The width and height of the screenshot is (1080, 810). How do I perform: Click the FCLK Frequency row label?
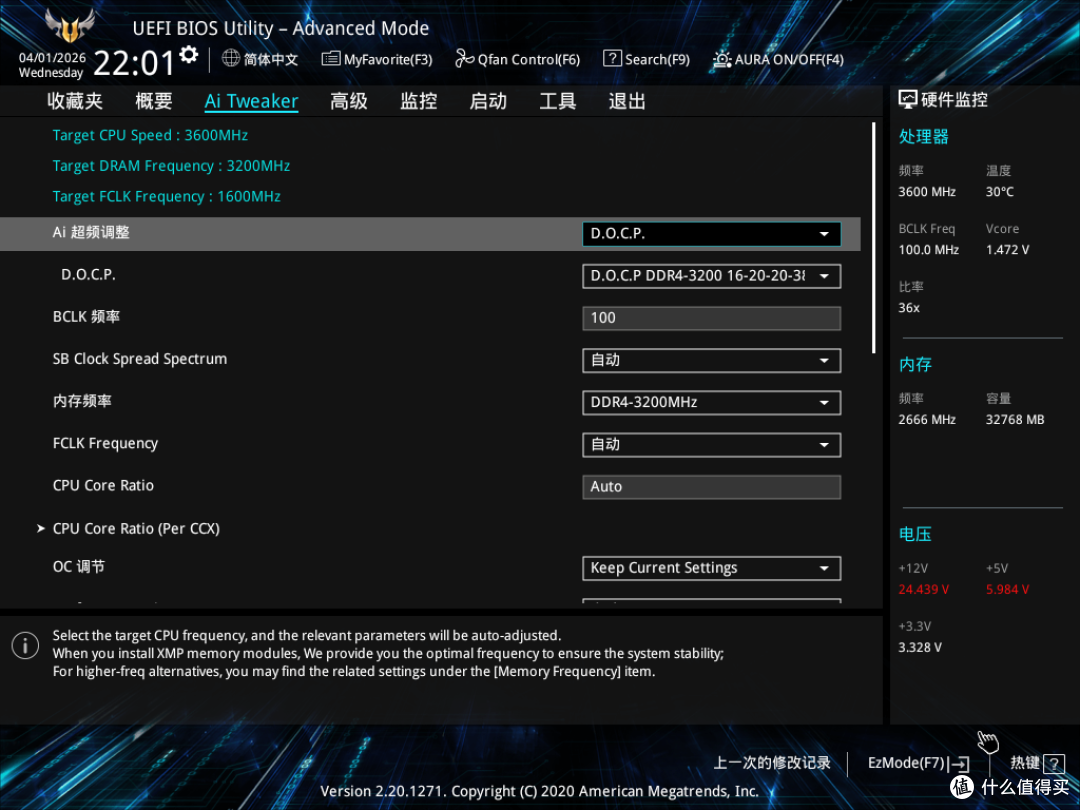(105, 444)
